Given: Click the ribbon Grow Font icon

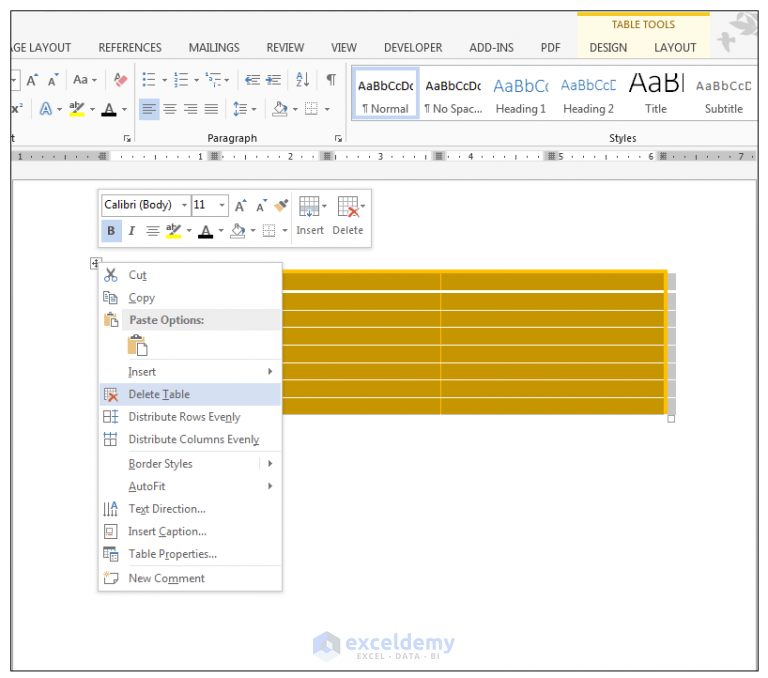Looking at the screenshot, I should pos(32,80).
